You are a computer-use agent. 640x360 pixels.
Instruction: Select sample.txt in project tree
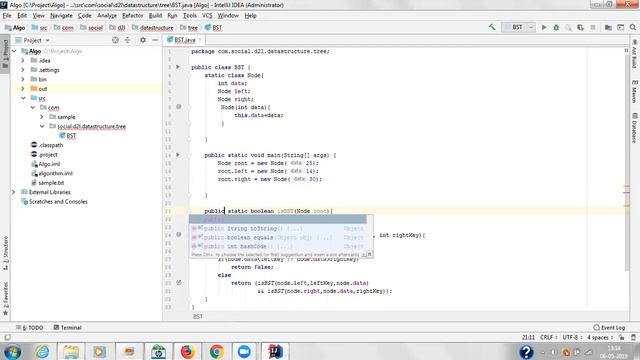pos(47,182)
